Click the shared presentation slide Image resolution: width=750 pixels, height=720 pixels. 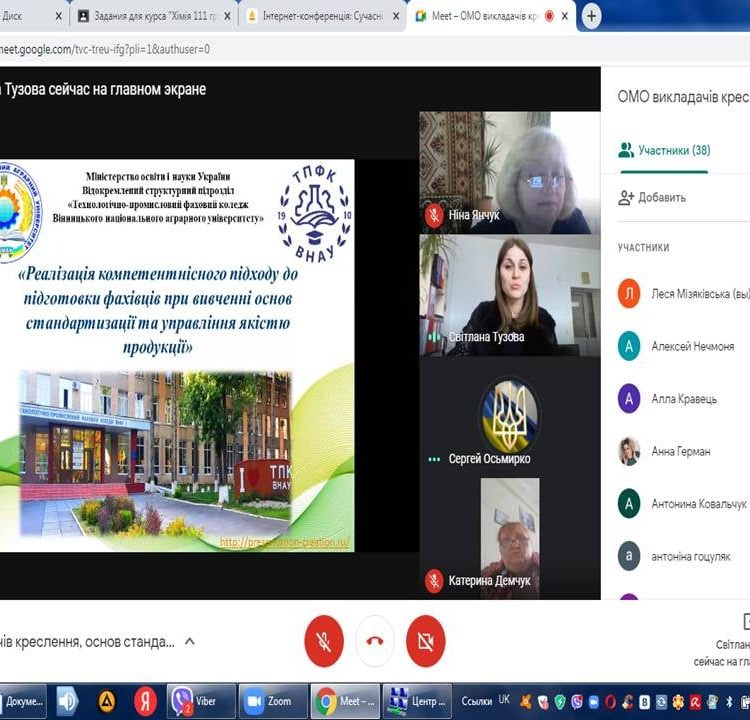tap(177, 355)
